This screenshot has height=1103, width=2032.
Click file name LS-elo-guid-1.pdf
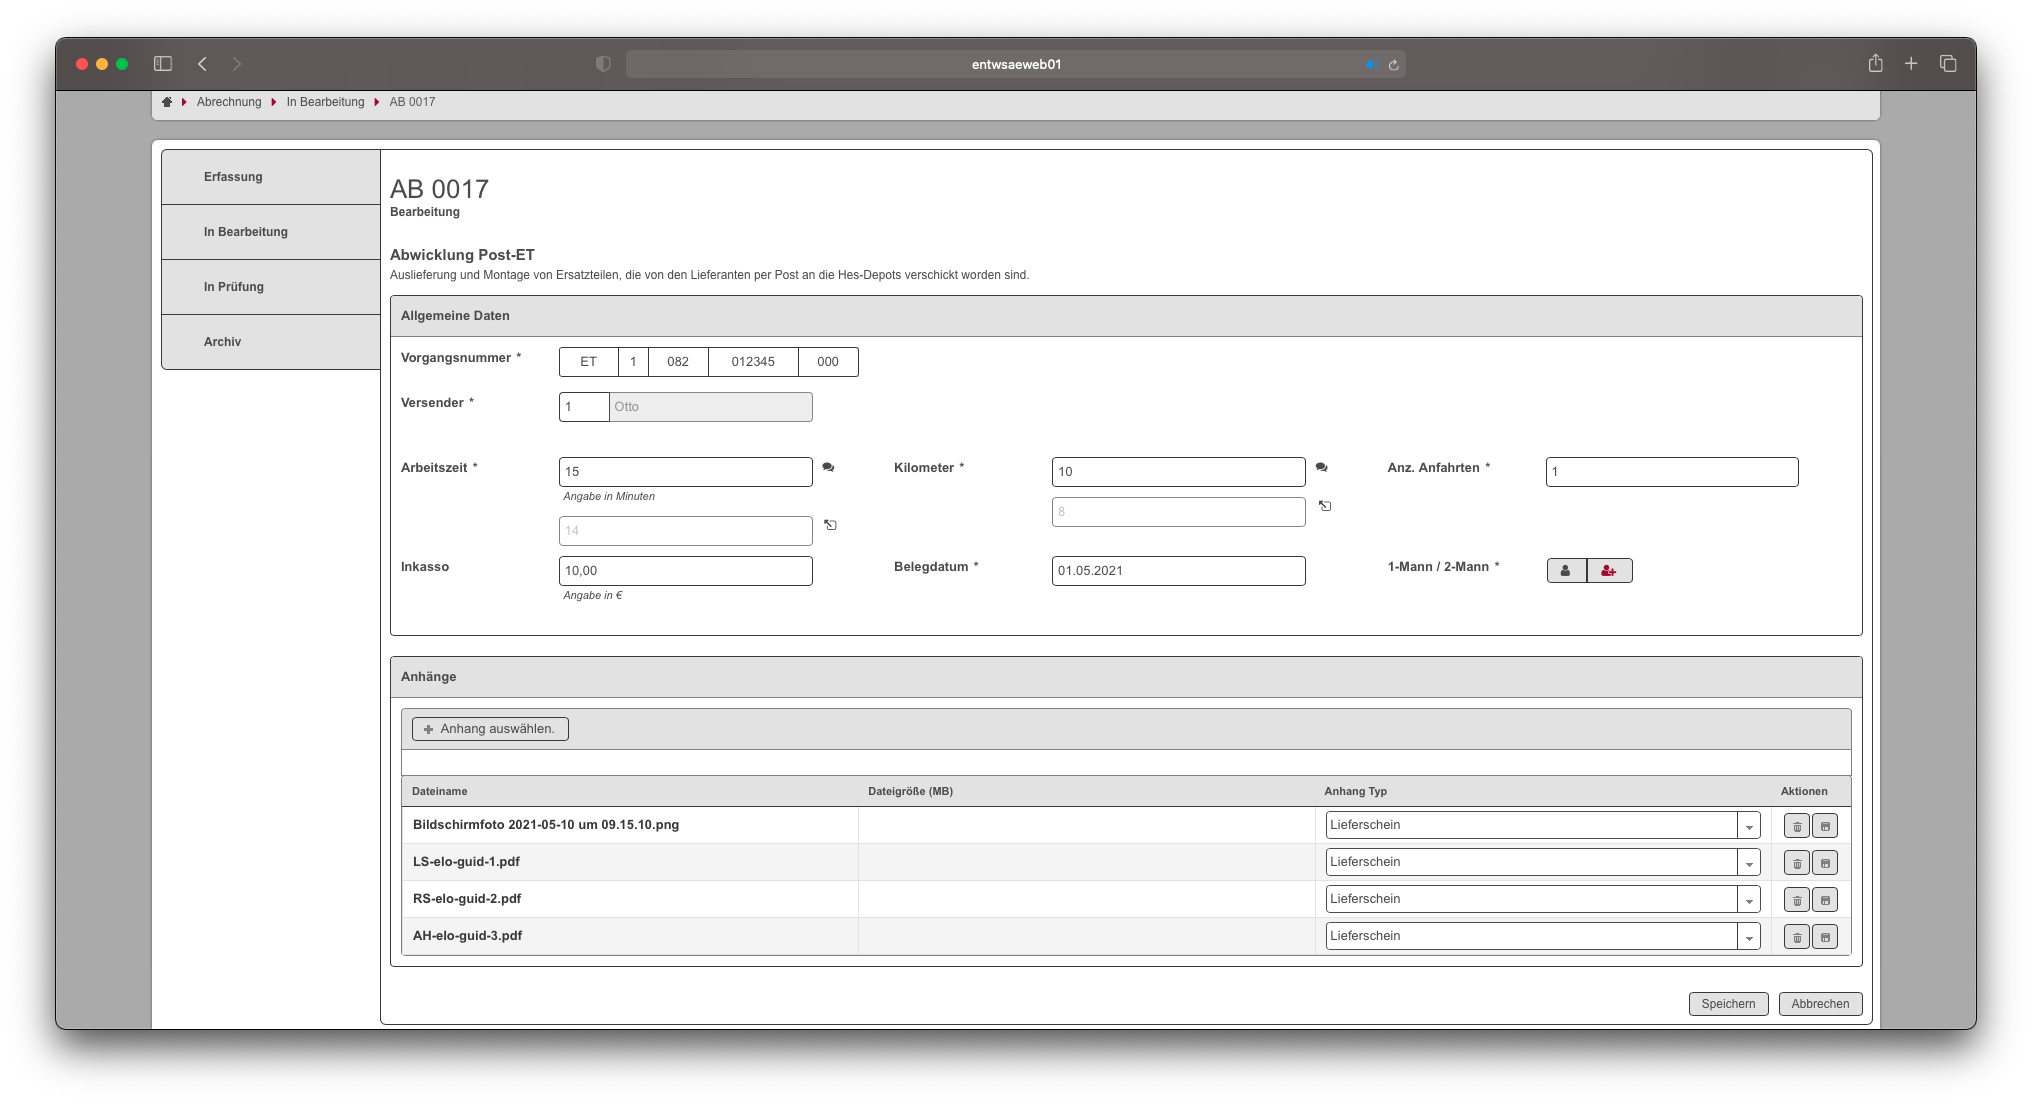(x=466, y=862)
